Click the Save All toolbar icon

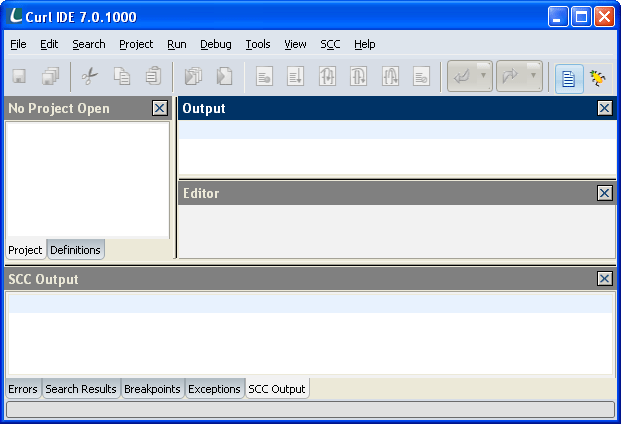(50, 77)
